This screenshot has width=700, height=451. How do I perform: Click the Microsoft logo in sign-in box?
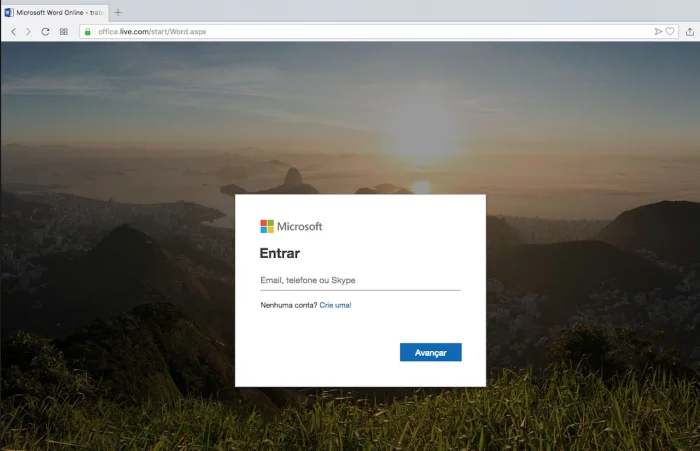291,226
